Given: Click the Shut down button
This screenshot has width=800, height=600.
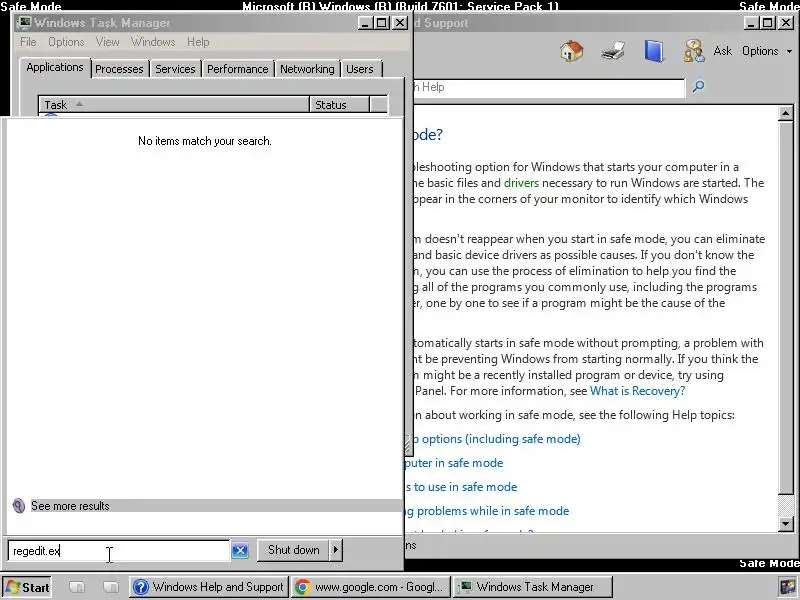Looking at the screenshot, I should click(x=293, y=550).
